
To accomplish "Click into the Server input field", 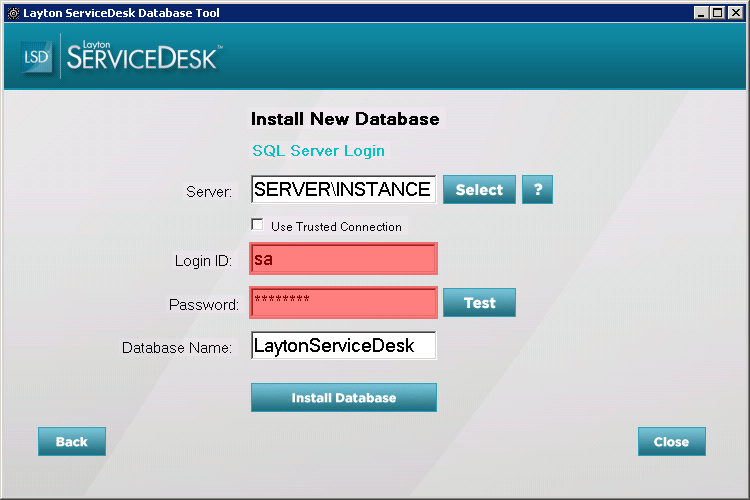I will pyautogui.click(x=343, y=189).
